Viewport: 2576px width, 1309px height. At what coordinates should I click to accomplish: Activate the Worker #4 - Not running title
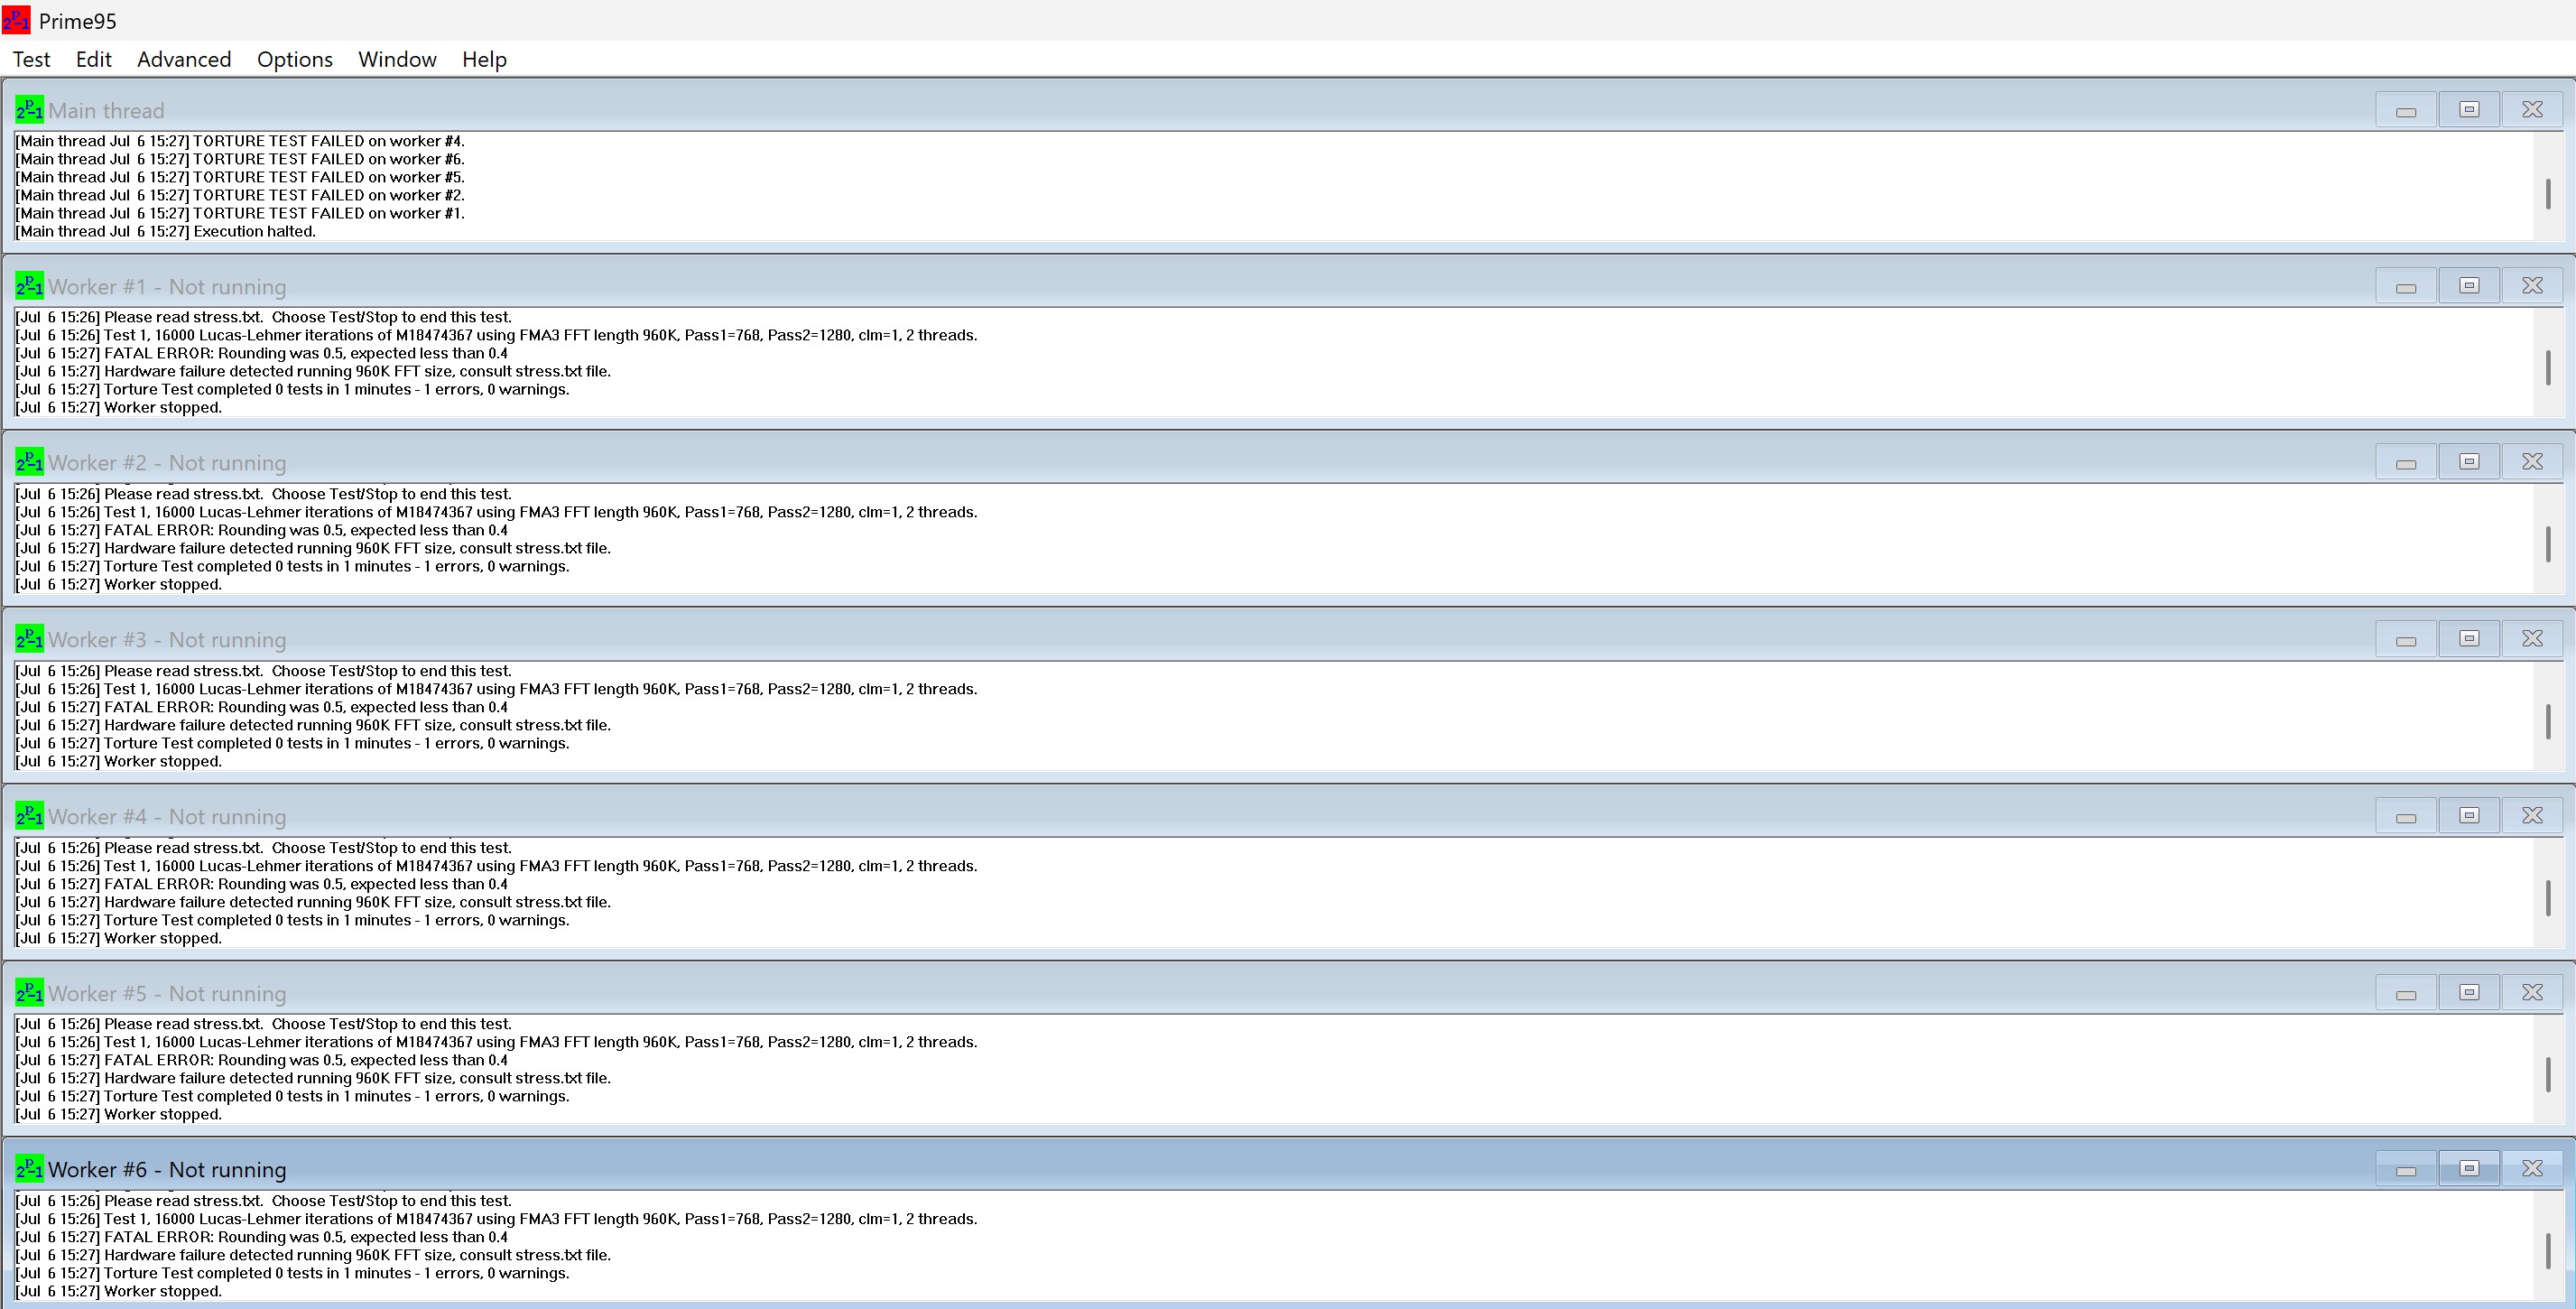click(x=167, y=817)
